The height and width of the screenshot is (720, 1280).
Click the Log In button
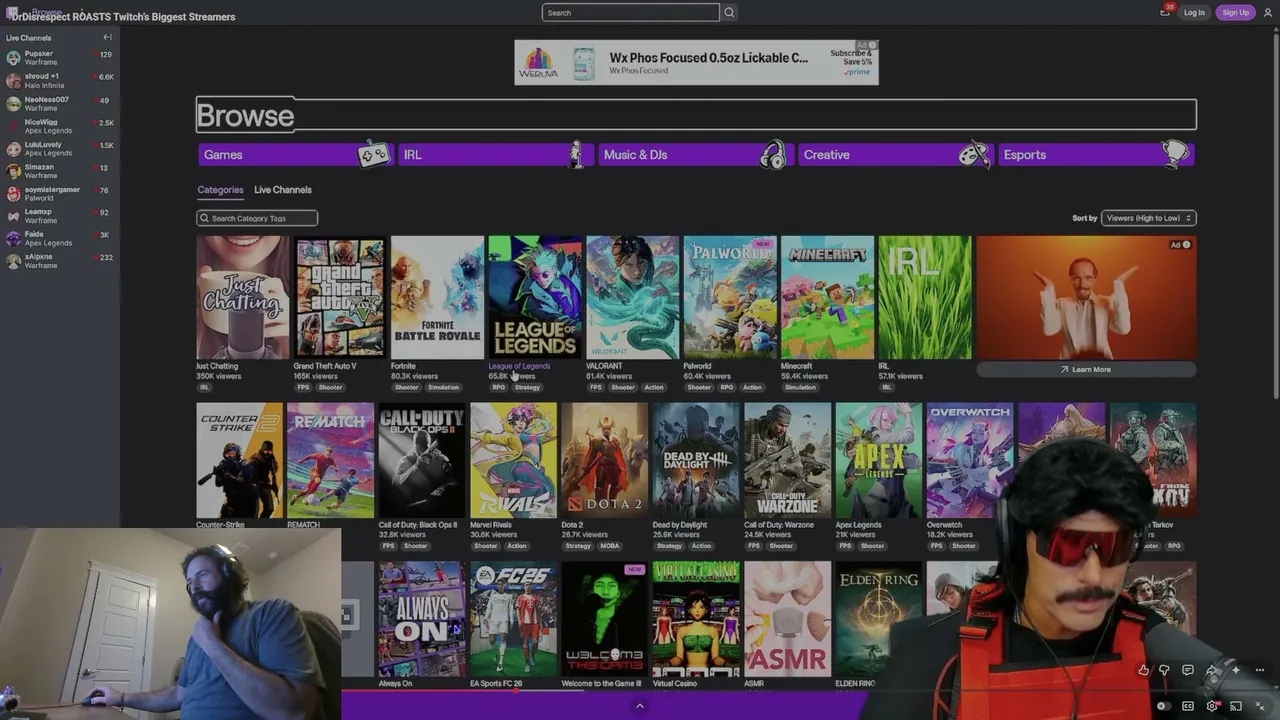[x=1194, y=12]
